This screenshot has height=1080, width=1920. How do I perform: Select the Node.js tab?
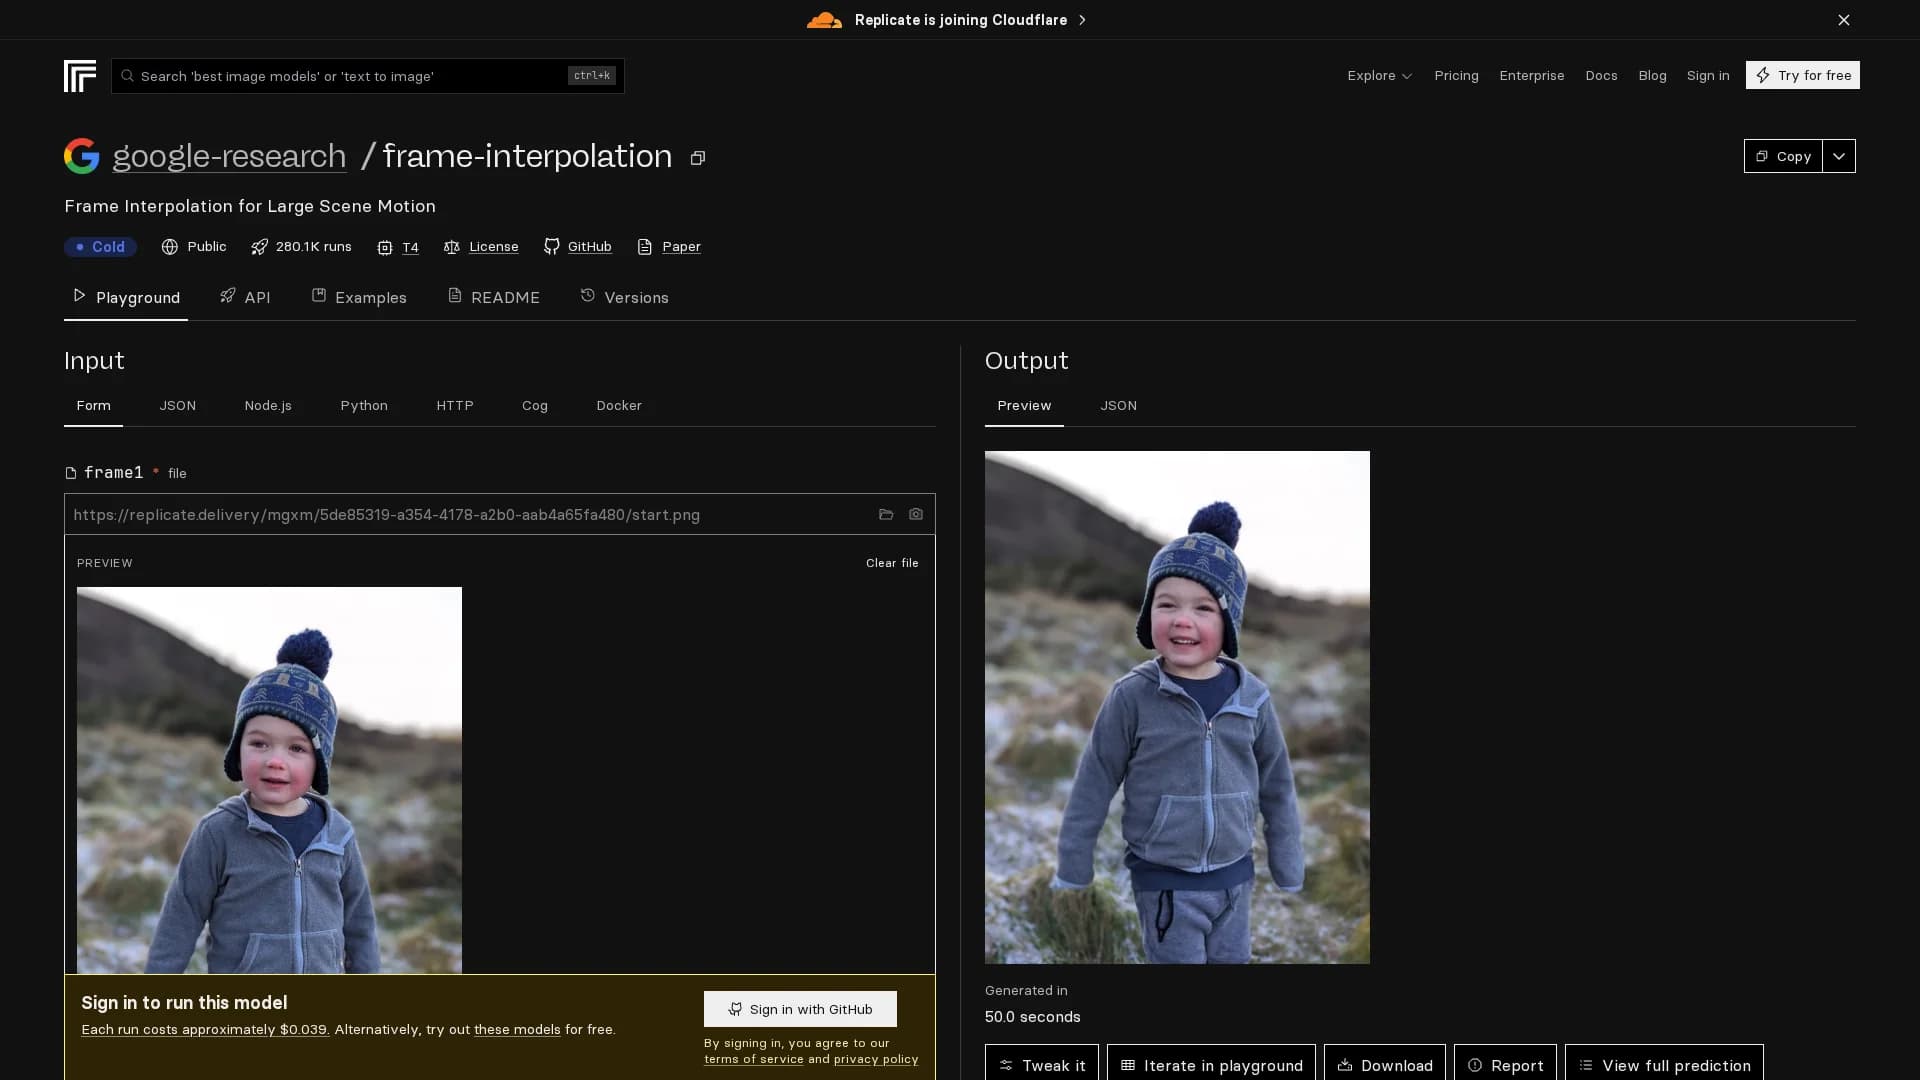click(268, 406)
